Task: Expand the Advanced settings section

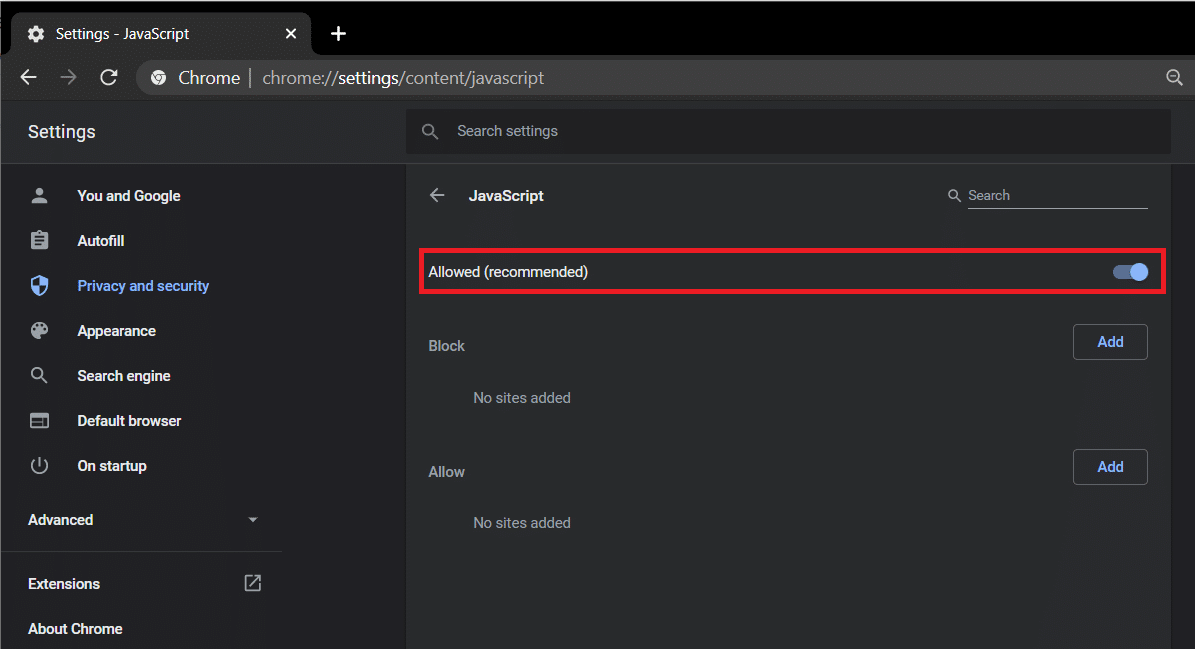Action: pyautogui.click(x=253, y=519)
